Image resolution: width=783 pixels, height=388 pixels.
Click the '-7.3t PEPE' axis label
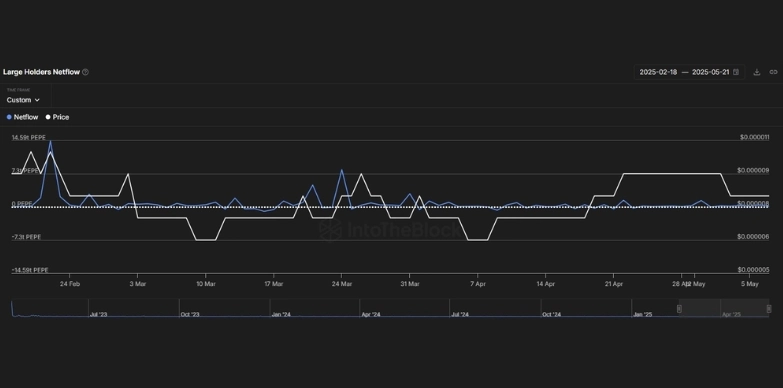pyautogui.click(x=26, y=237)
